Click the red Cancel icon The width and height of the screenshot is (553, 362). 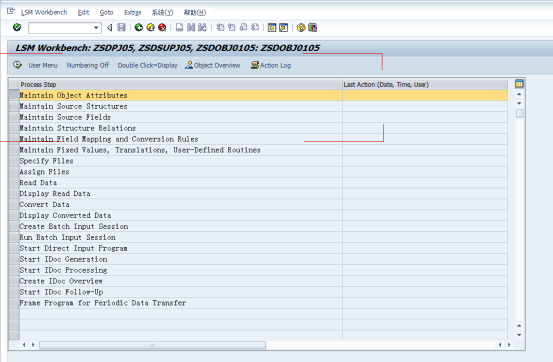click(162, 27)
